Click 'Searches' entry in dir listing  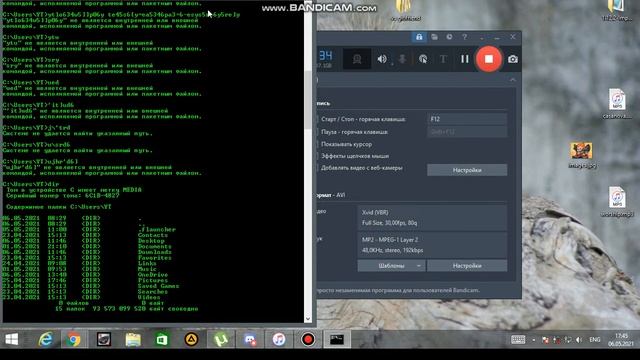(x=153, y=292)
